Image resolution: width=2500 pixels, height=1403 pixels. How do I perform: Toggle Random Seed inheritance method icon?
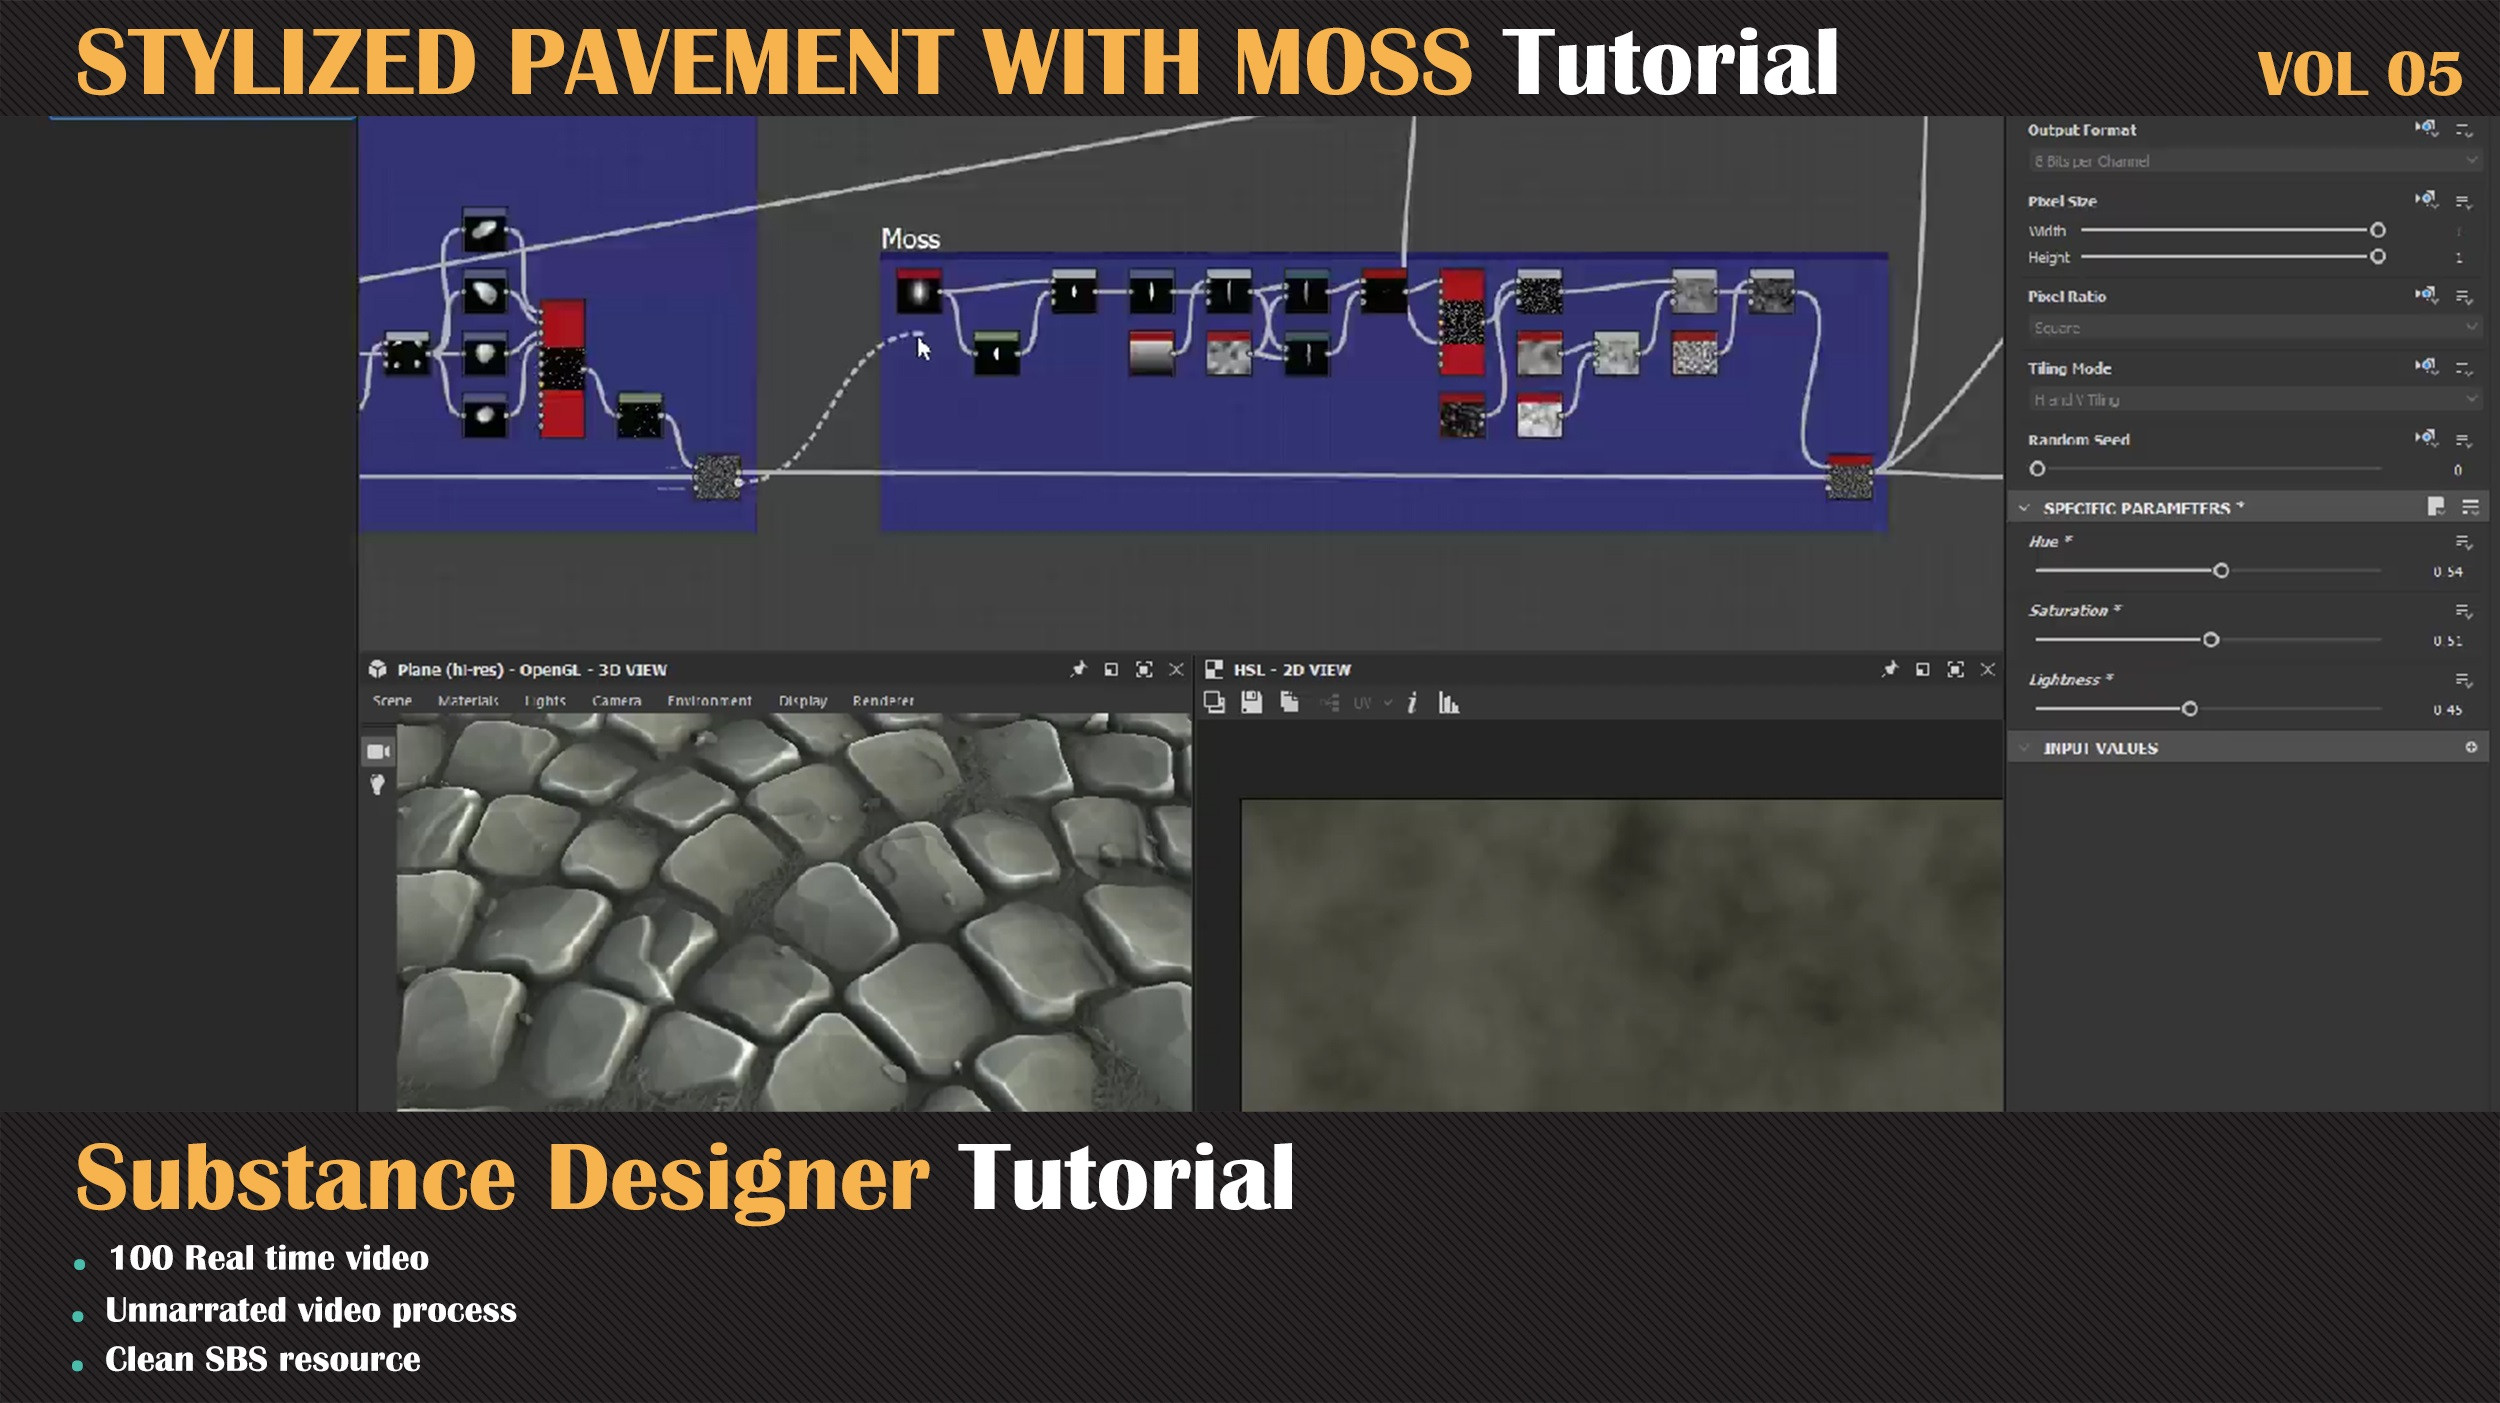(2426, 438)
